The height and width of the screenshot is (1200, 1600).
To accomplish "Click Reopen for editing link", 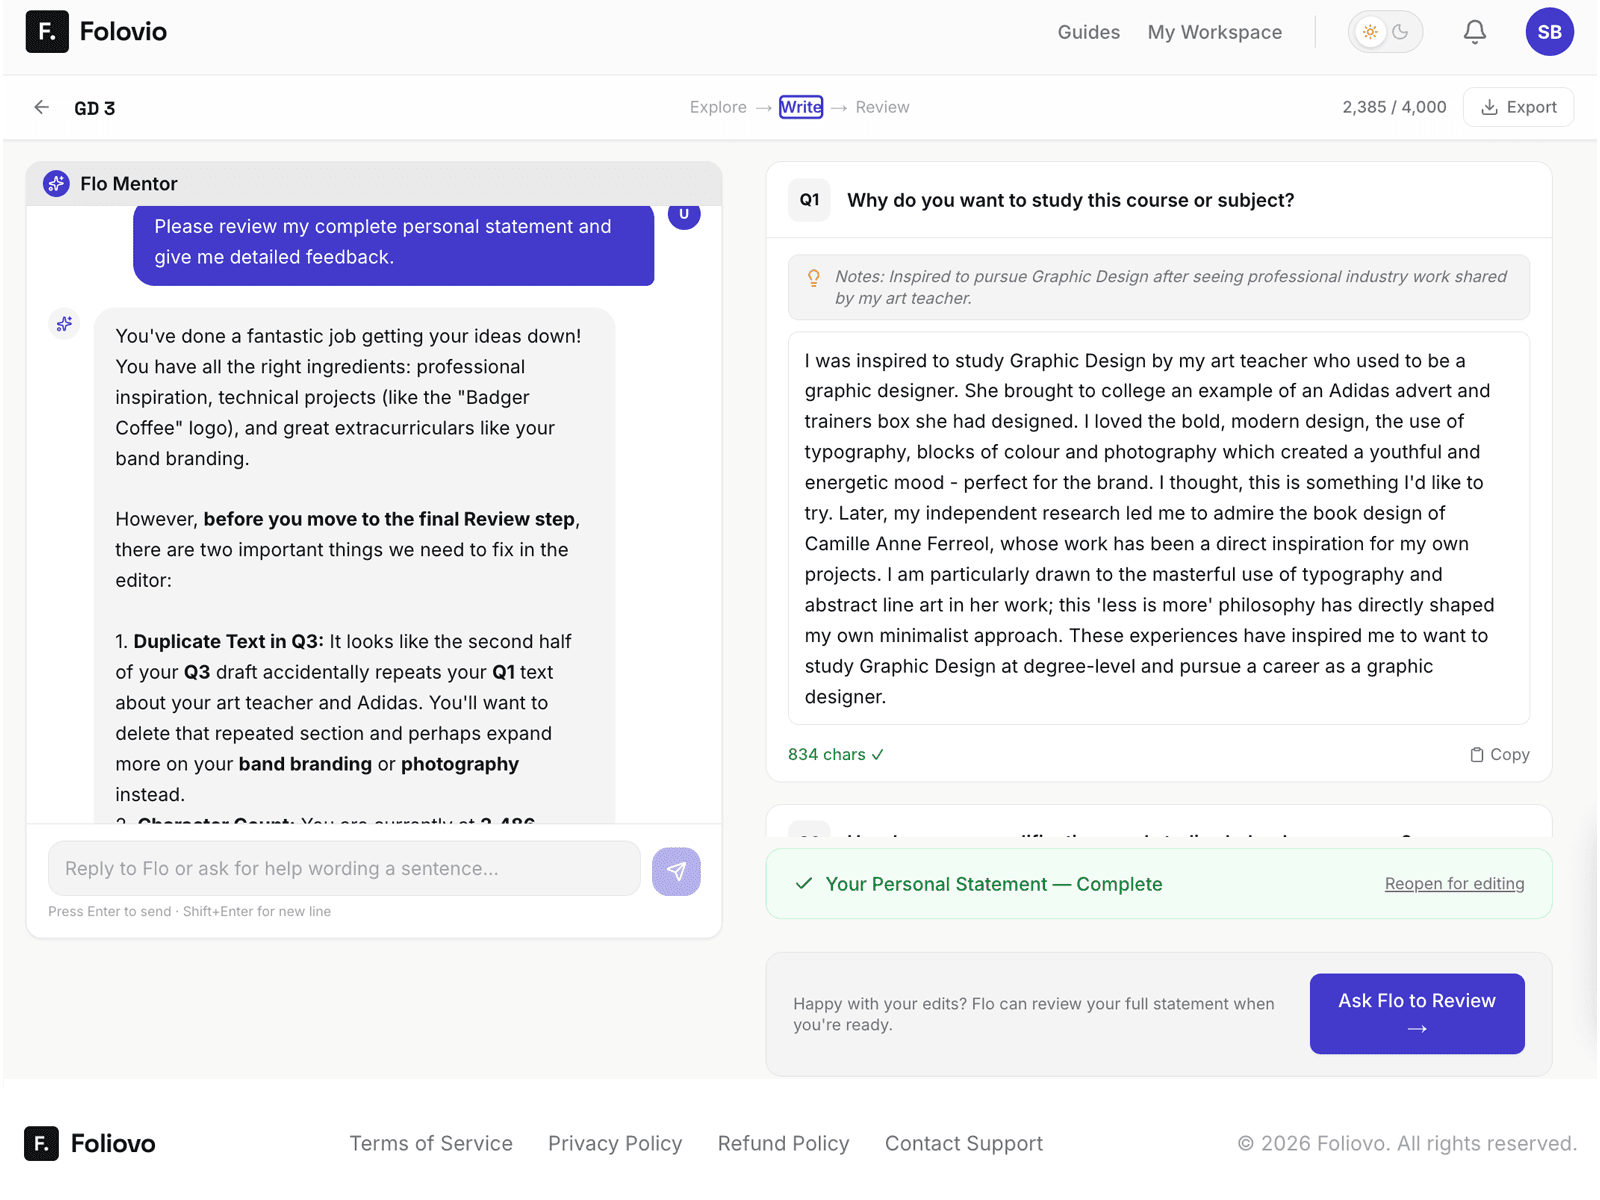I will pos(1454,884).
